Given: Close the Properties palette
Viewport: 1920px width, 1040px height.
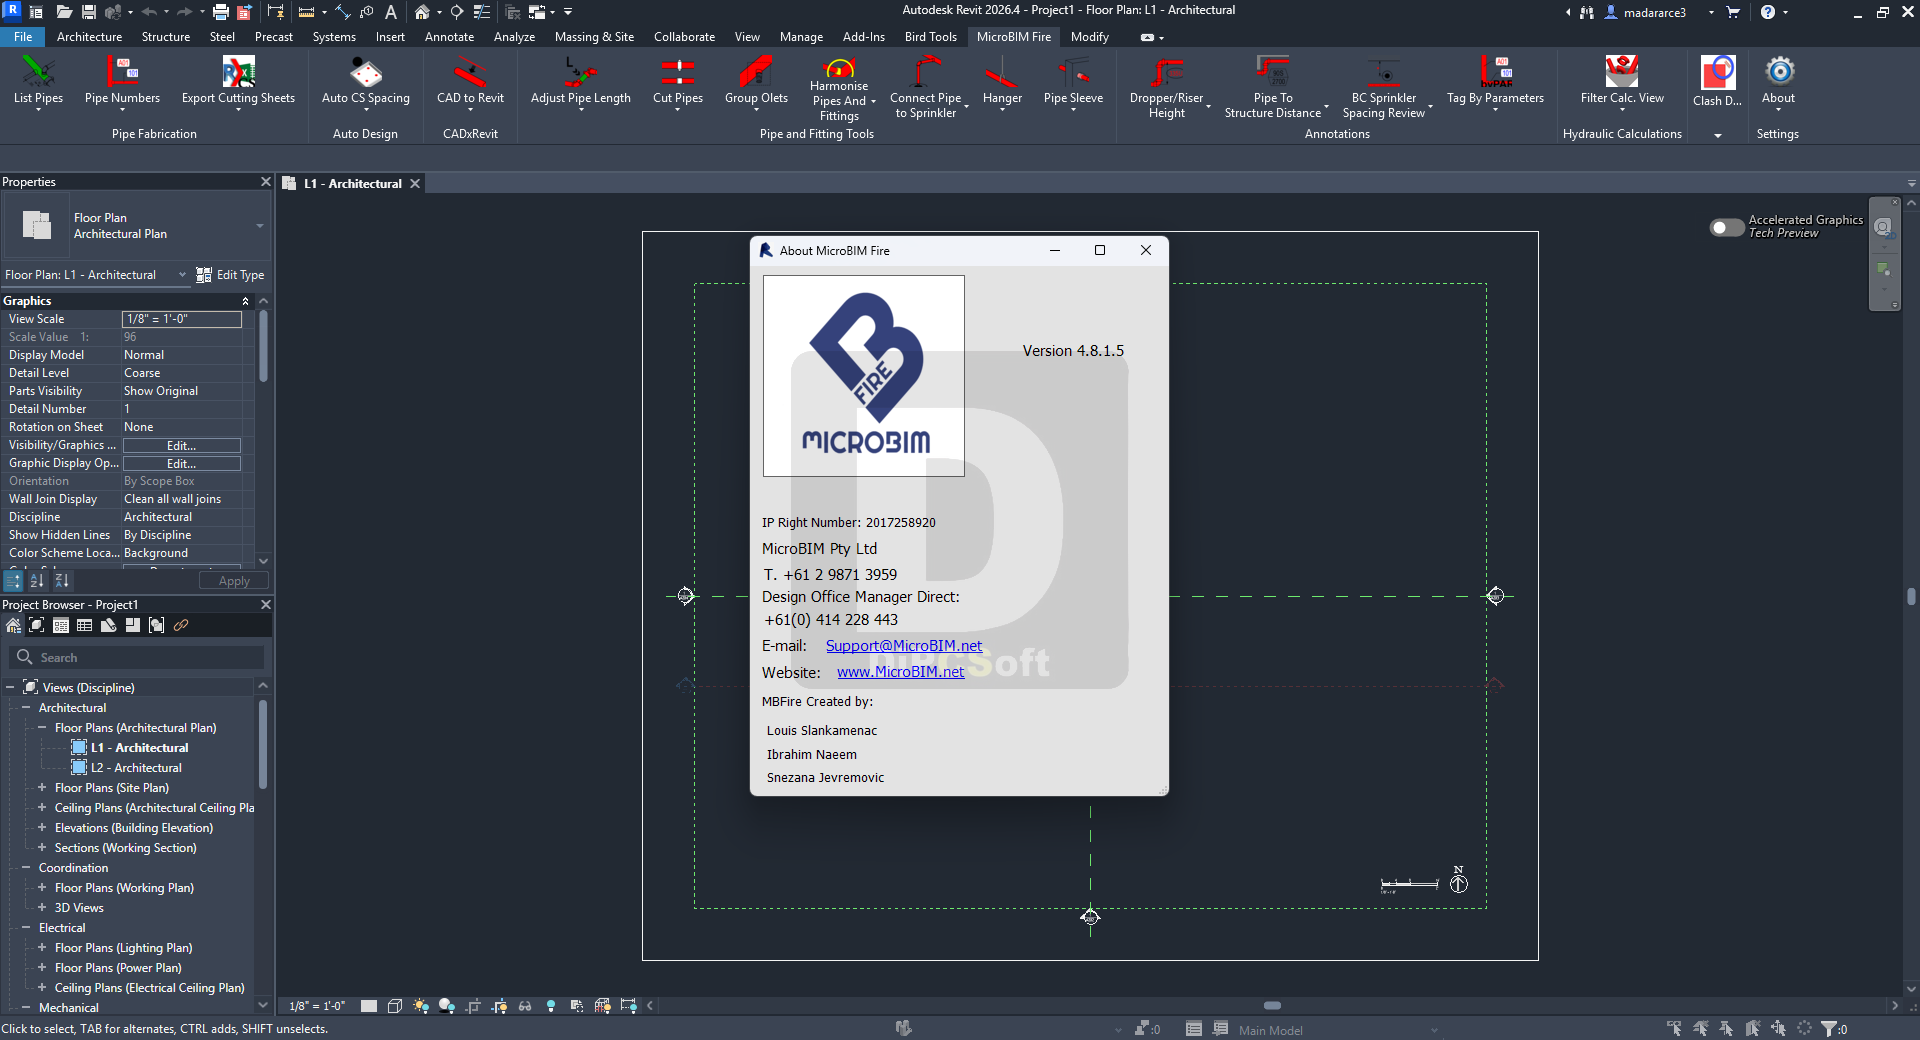Looking at the screenshot, I should click(266, 182).
